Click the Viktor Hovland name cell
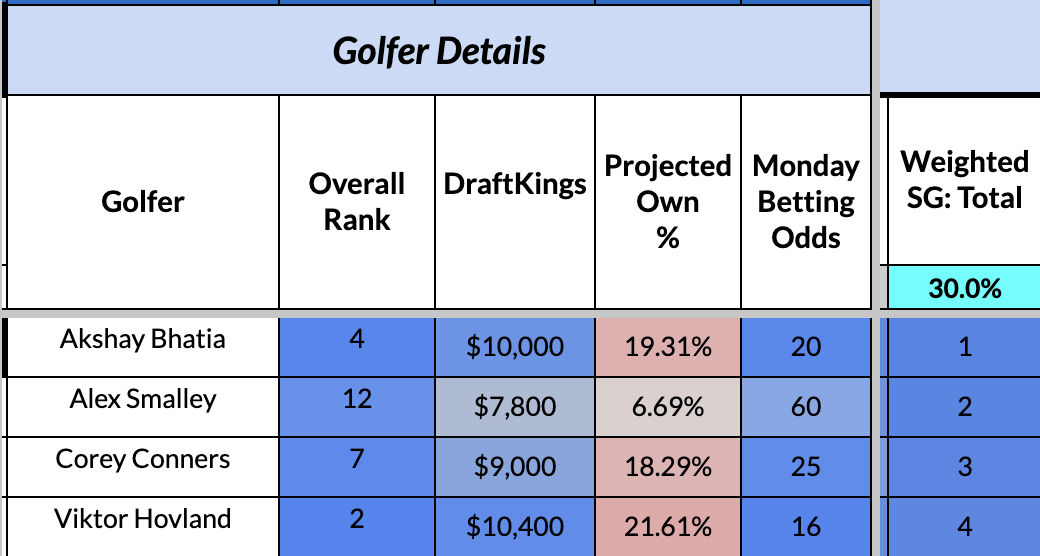Image resolution: width=1040 pixels, height=556 pixels. [x=143, y=520]
